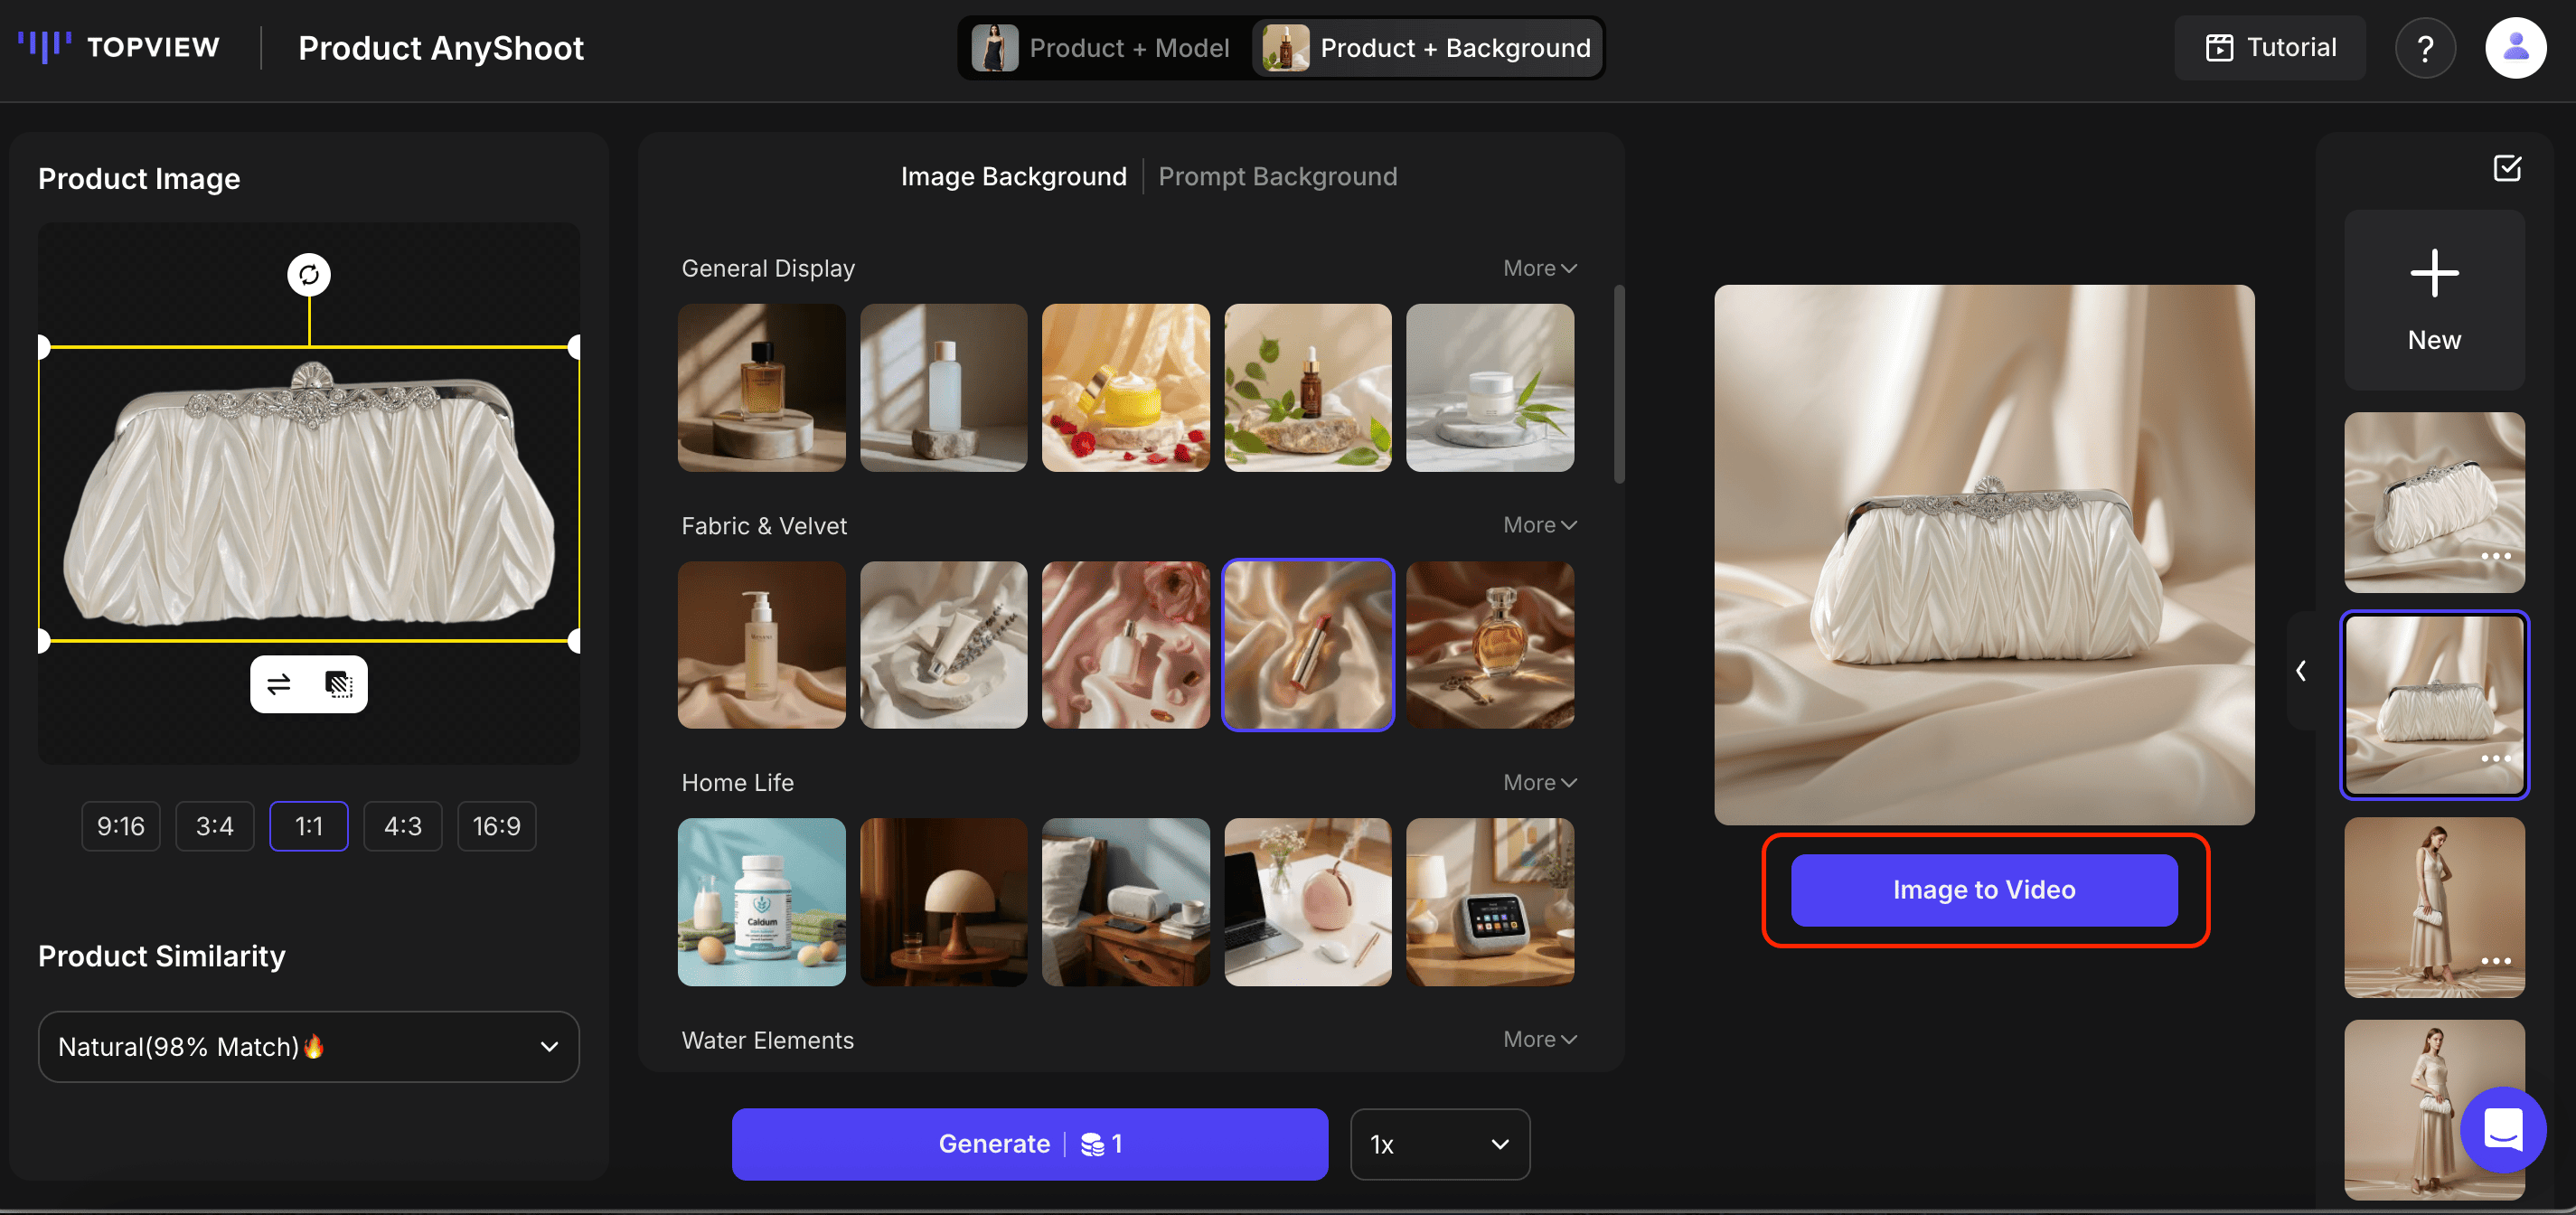Expand More options for Fabric & Velvet
The image size is (2576, 1215).
click(x=1538, y=524)
